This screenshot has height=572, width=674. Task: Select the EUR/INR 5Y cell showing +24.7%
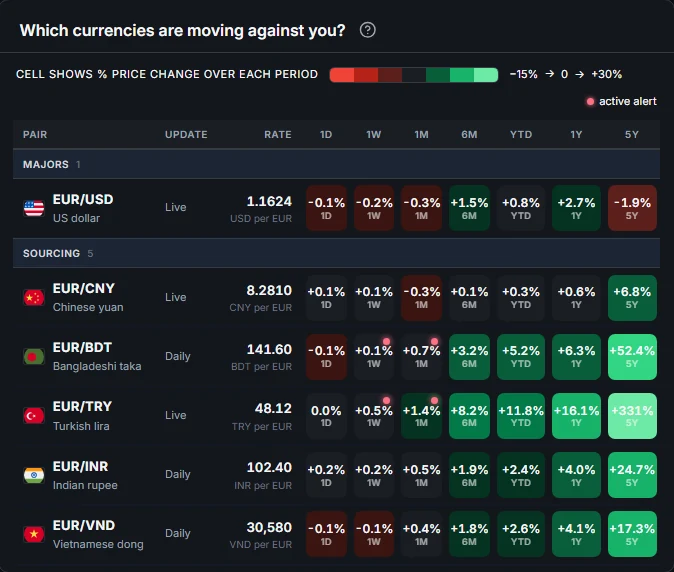[x=632, y=475]
